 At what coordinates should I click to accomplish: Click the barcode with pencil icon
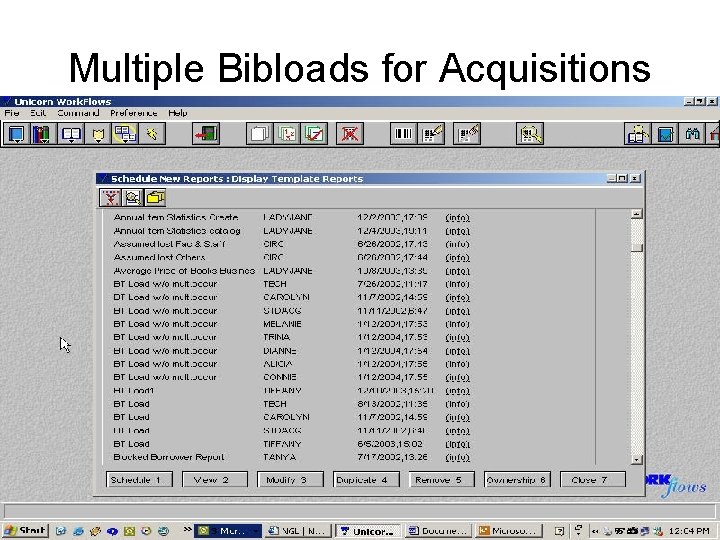[x=431, y=134]
